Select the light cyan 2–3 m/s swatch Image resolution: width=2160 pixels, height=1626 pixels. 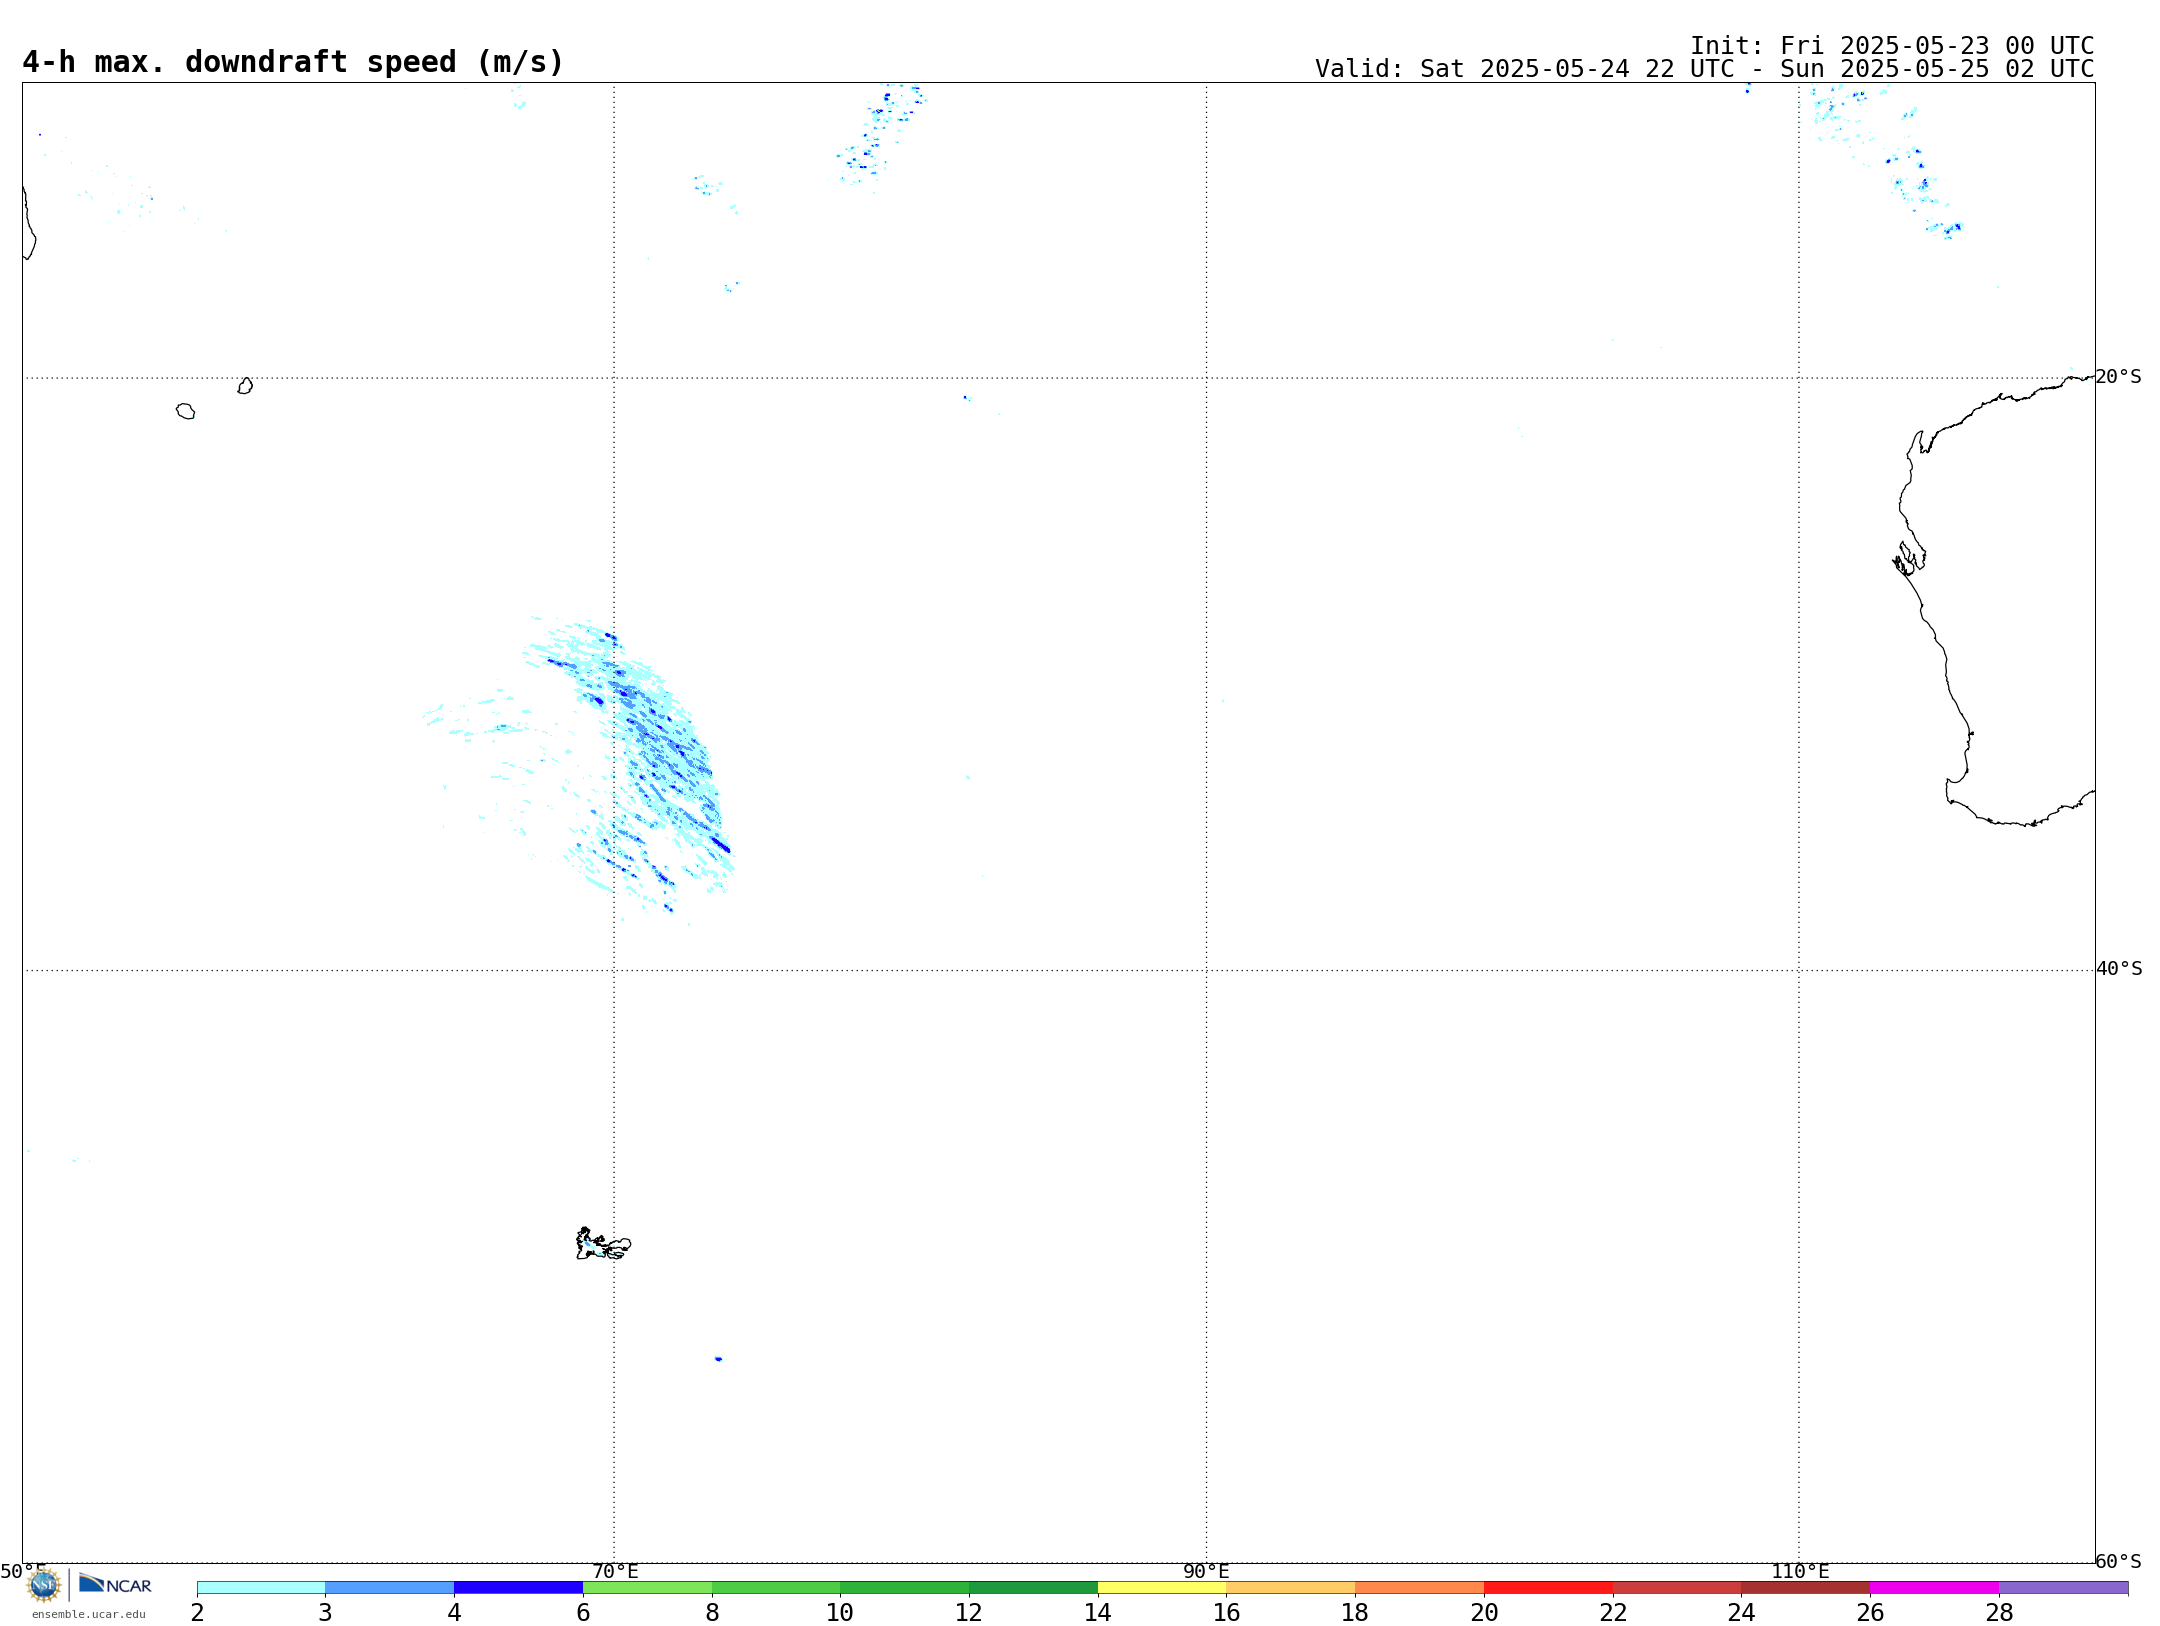[261, 1587]
